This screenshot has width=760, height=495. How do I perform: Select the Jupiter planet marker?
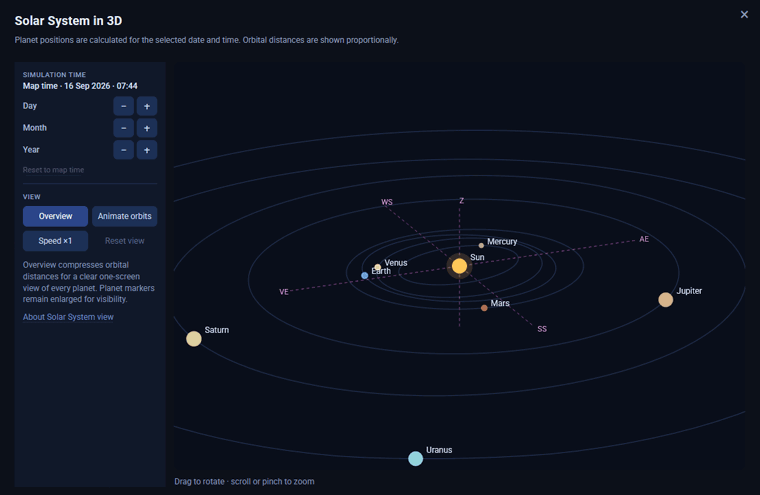665,300
